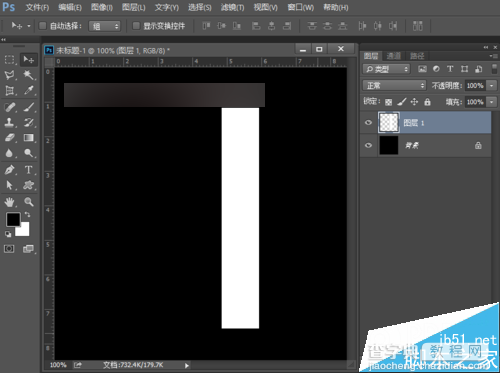Open the Layers panel flyout menu
Image resolution: width=500 pixels, height=373 pixels.
click(494, 56)
